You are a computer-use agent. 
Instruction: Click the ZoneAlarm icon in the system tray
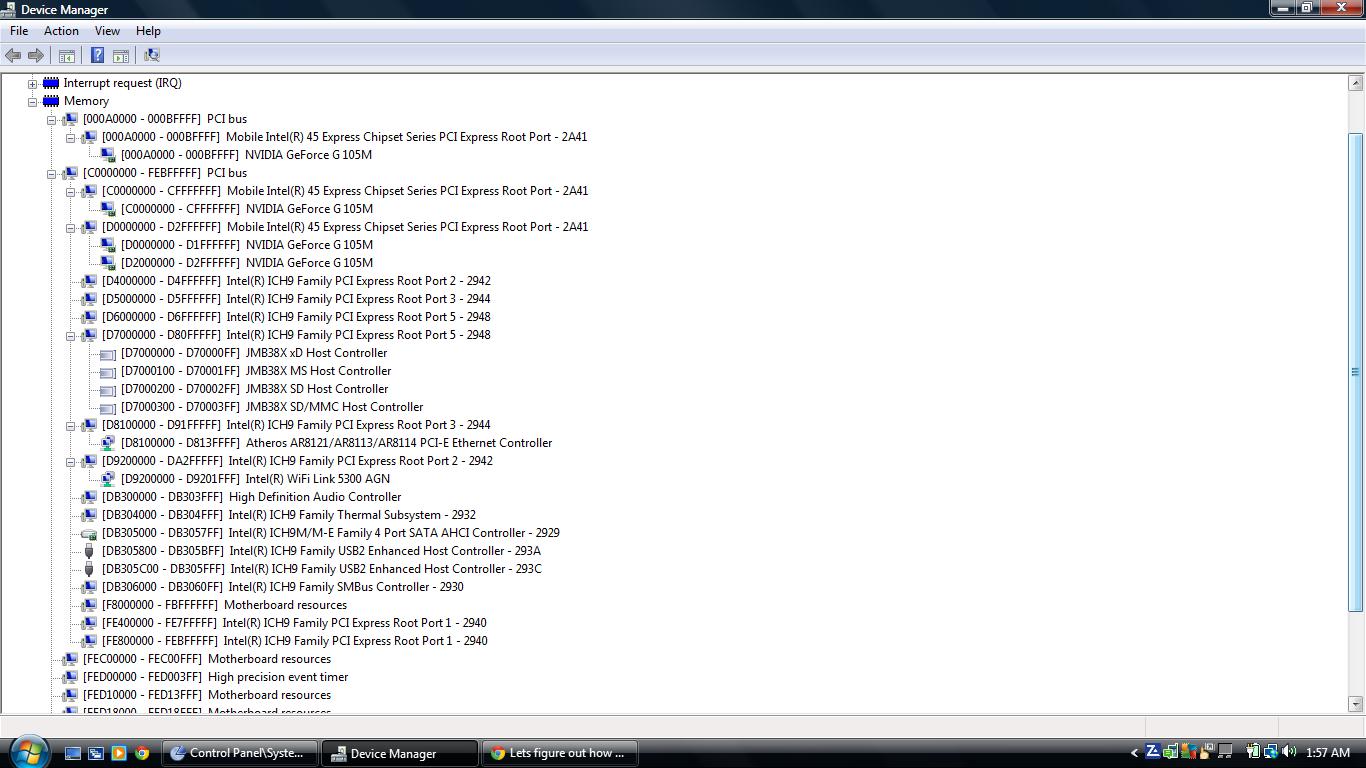[1152, 752]
